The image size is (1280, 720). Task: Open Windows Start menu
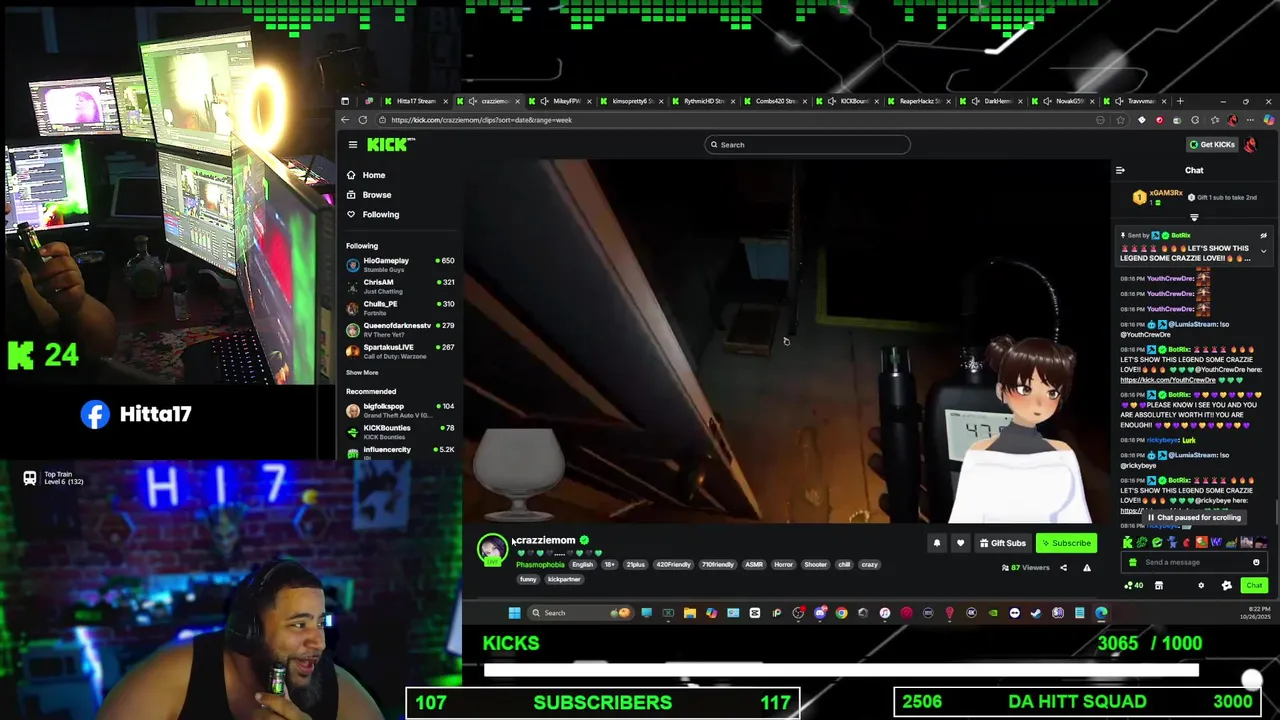[x=514, y=613]
